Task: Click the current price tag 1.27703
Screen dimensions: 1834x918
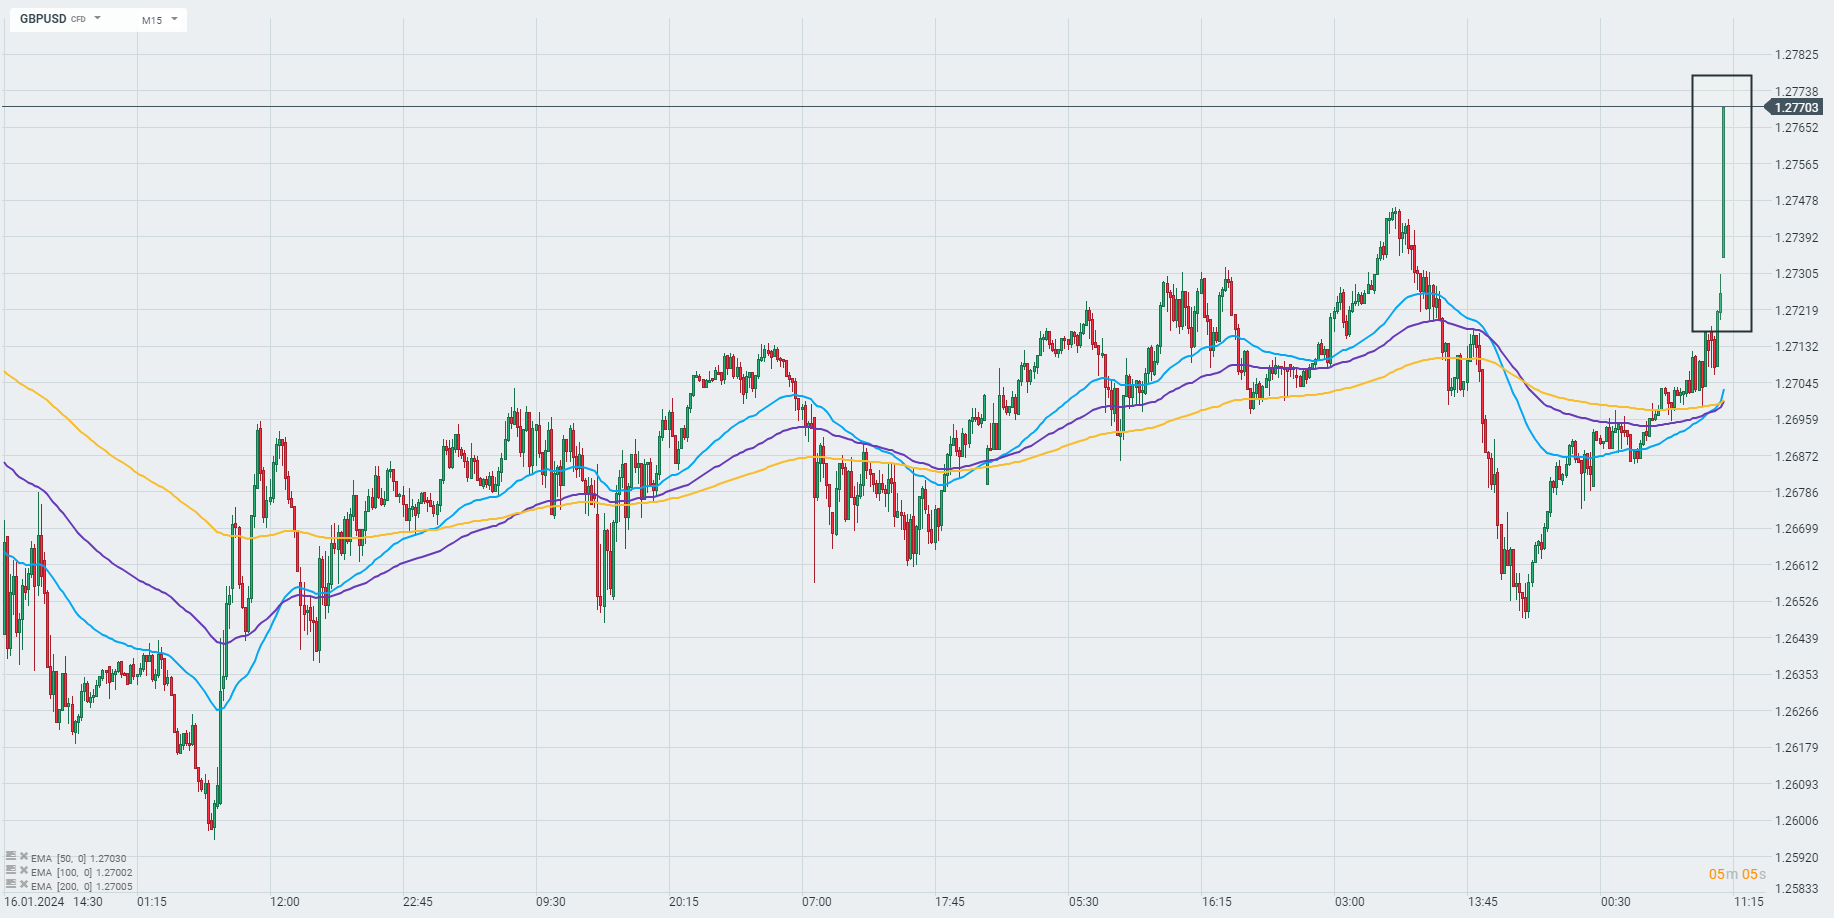Action: point(1798,107)
